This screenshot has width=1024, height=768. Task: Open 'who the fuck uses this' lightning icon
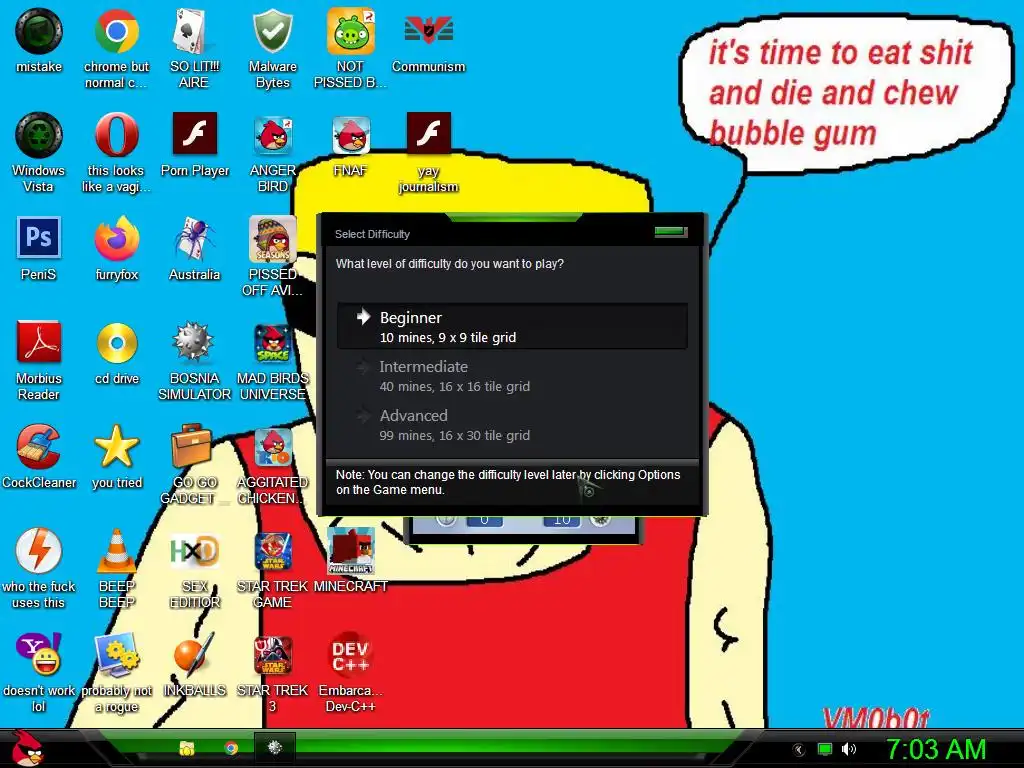pyautogui.click(x=39, y=551)
